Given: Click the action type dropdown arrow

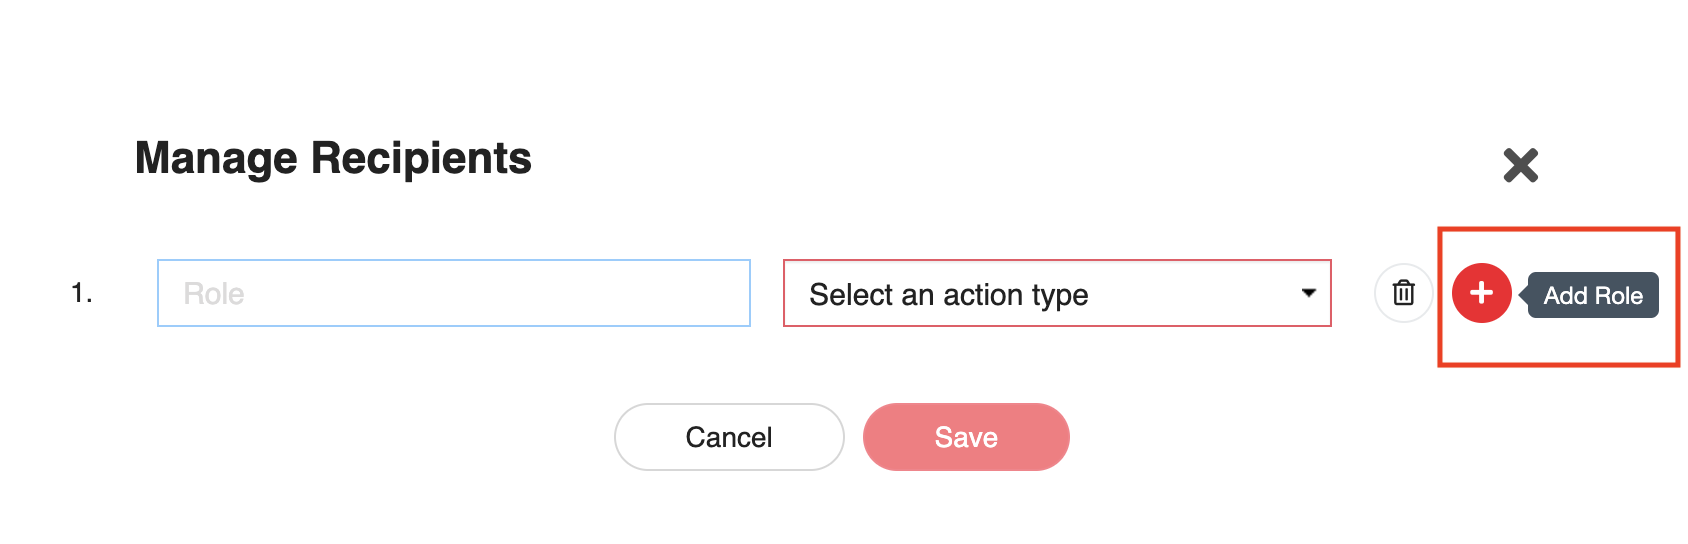Looking at the screenshot, I should pos(1308,293).
